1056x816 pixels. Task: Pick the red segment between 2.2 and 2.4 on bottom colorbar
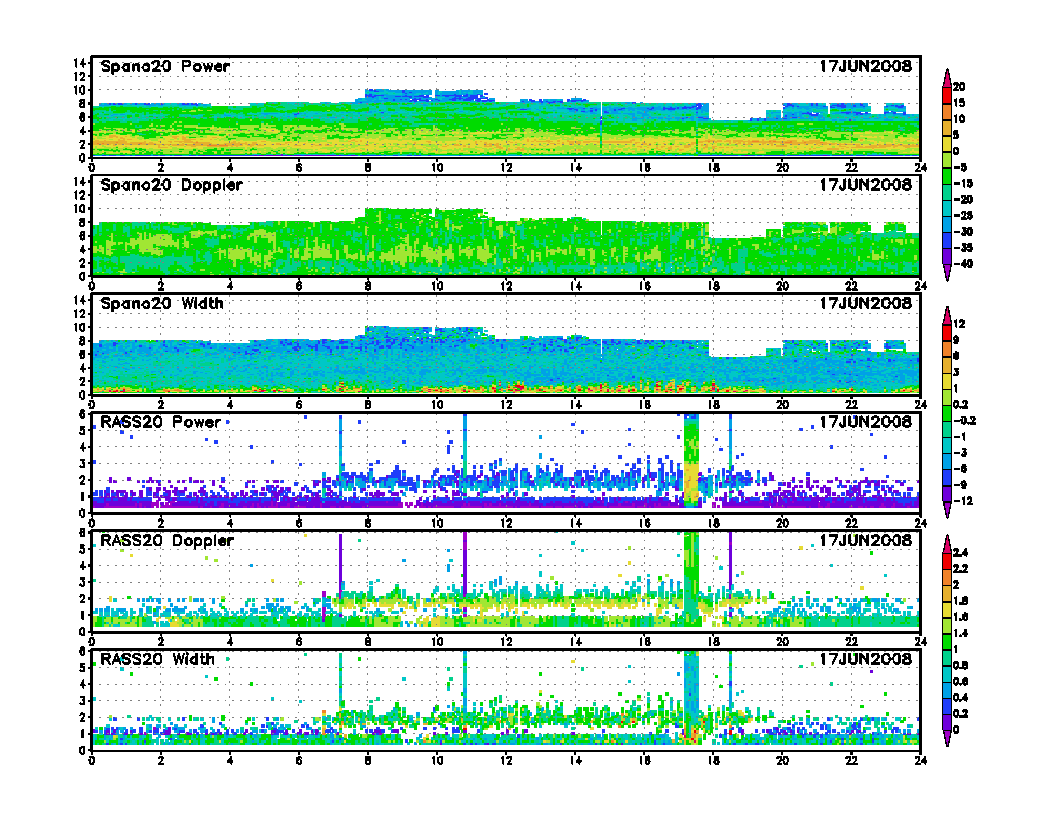947,561
